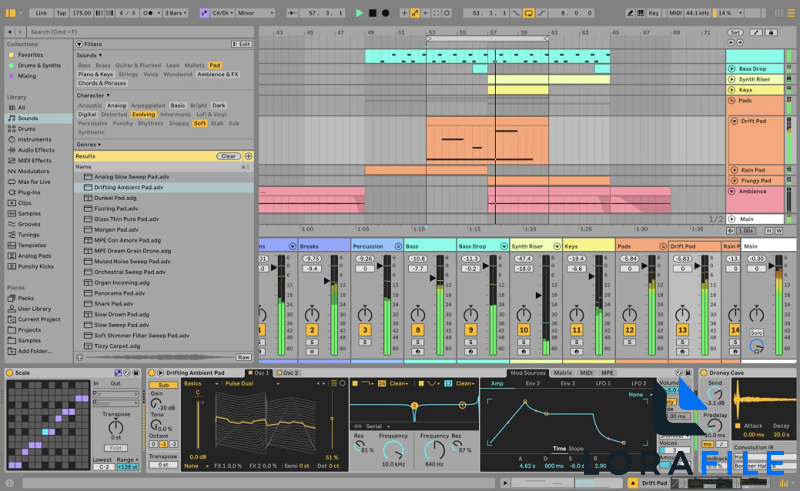Screen dimensions: 800x491
Task: Toggle the MIDI map mode switch
Action: pos(676,13)
